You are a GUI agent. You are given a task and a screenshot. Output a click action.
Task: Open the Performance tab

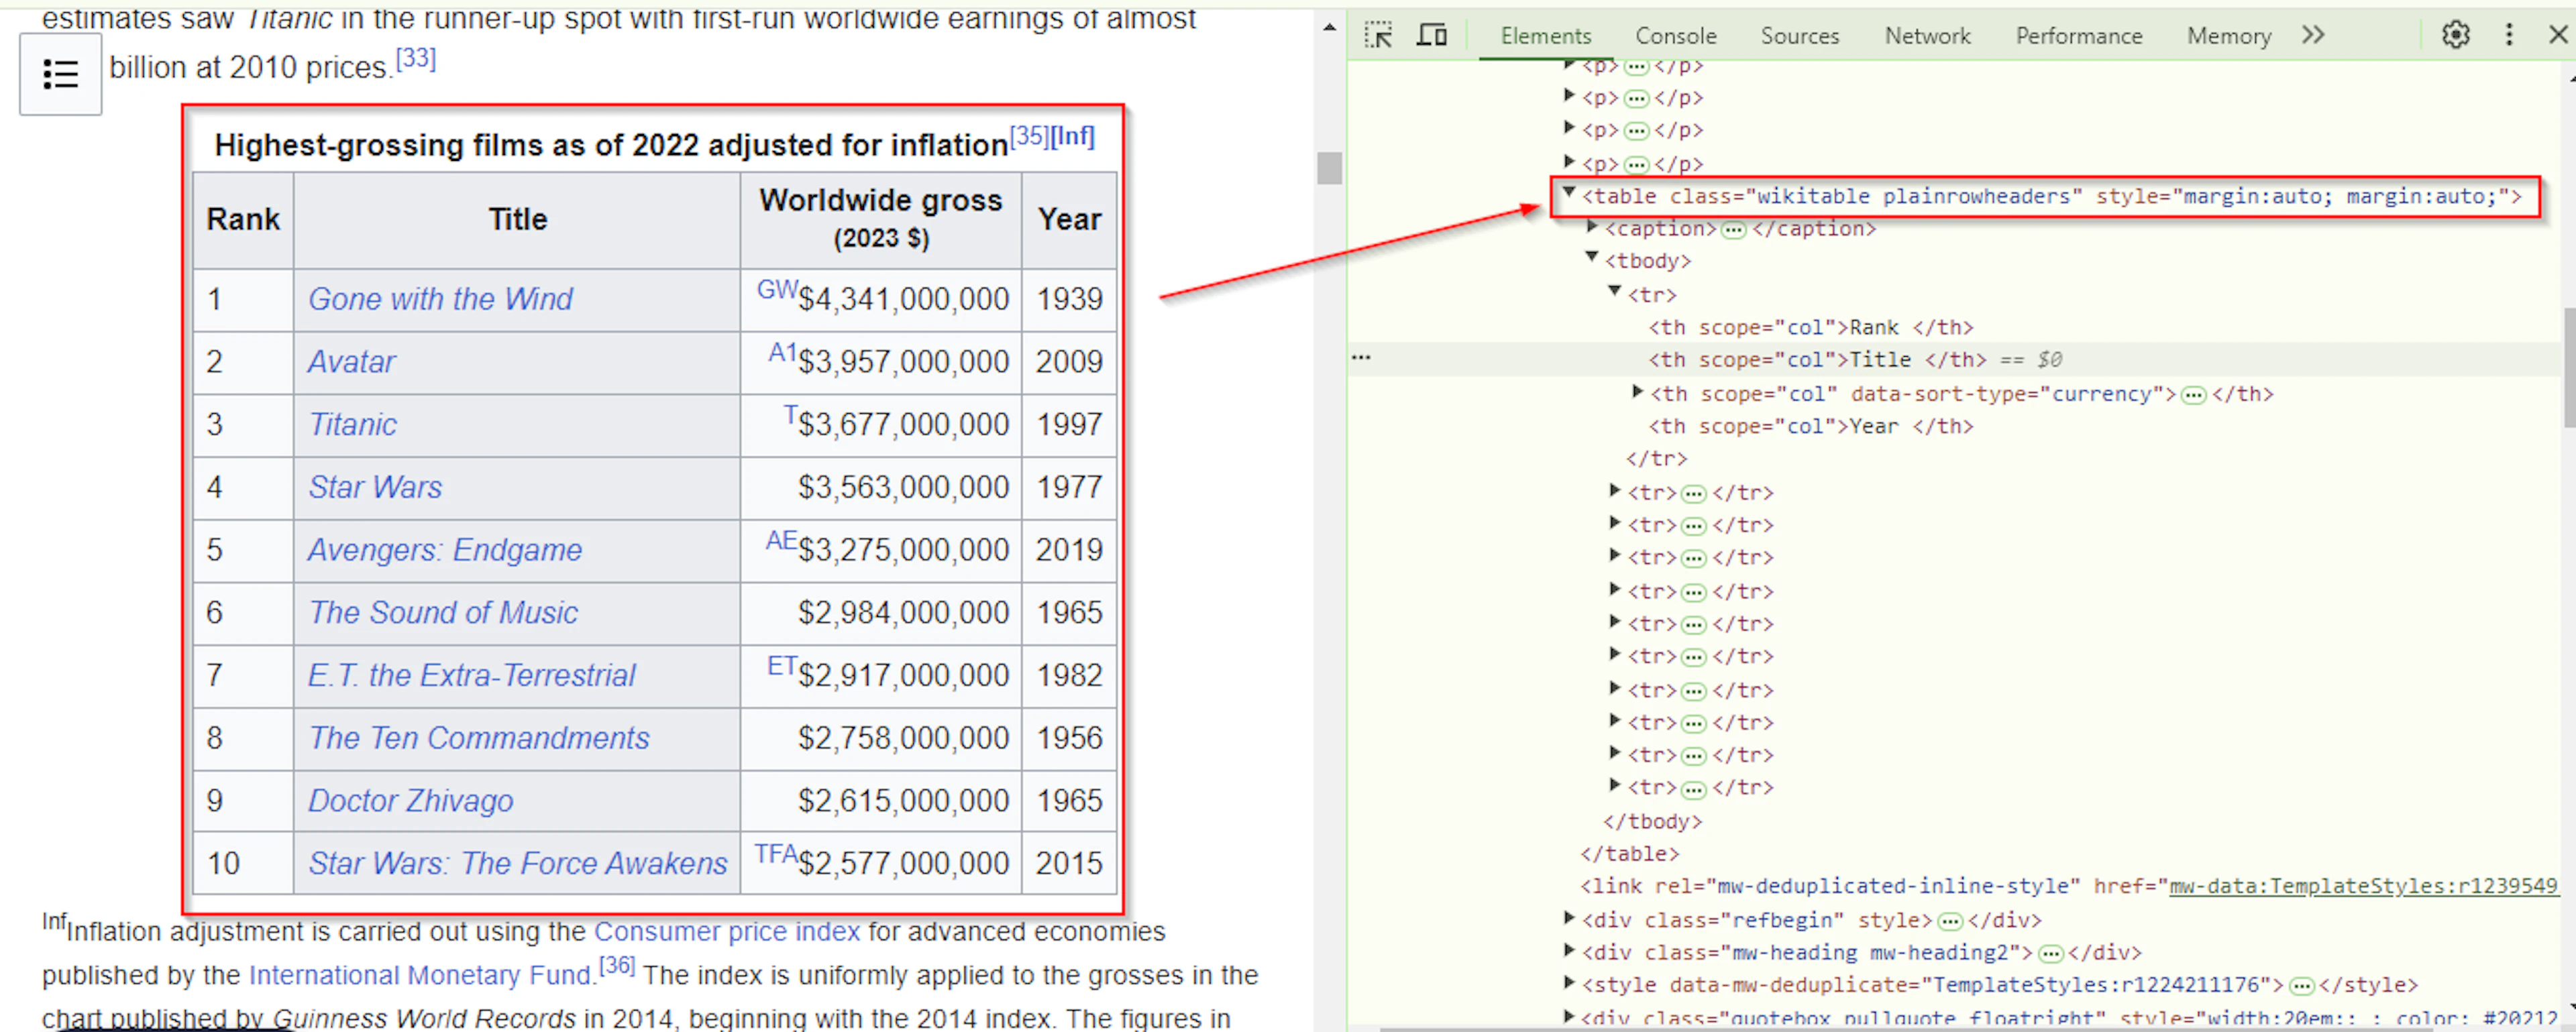tap(2079, 36)
